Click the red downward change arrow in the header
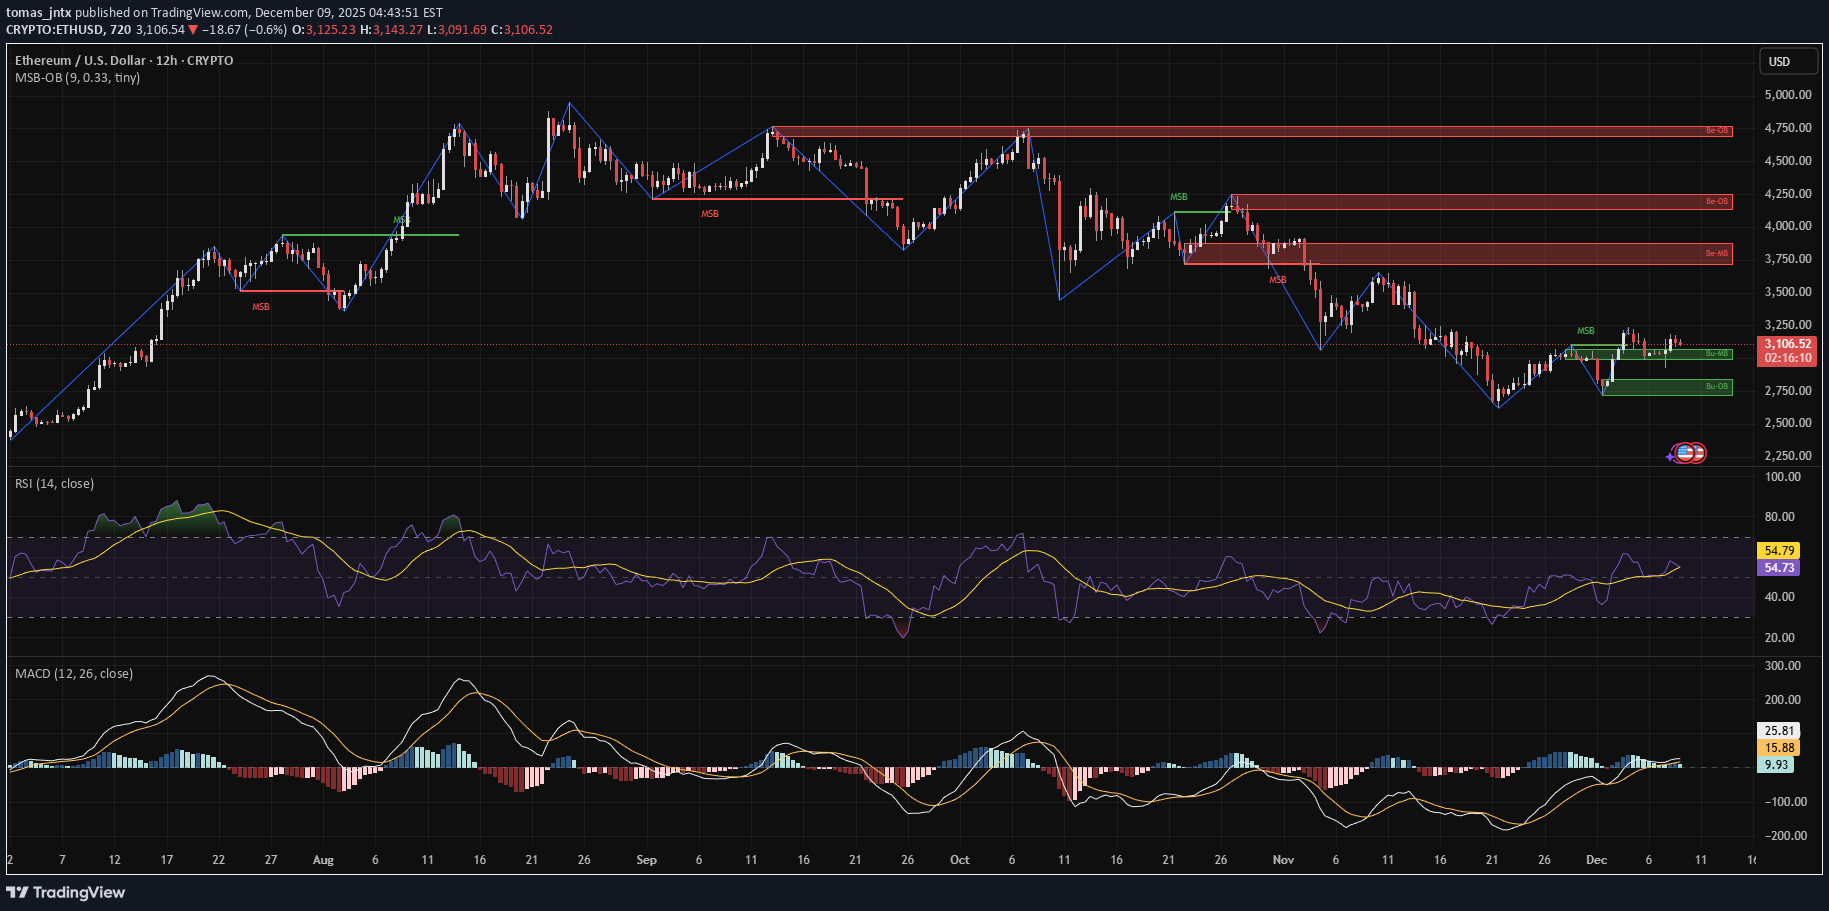 coord(193,30)
